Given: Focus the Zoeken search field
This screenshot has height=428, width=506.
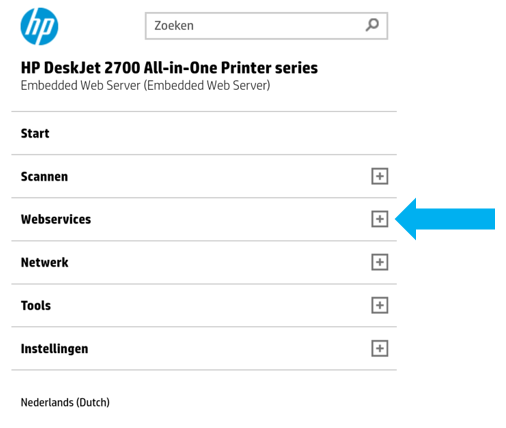Looking at the screenshot, I should (266, 26).
